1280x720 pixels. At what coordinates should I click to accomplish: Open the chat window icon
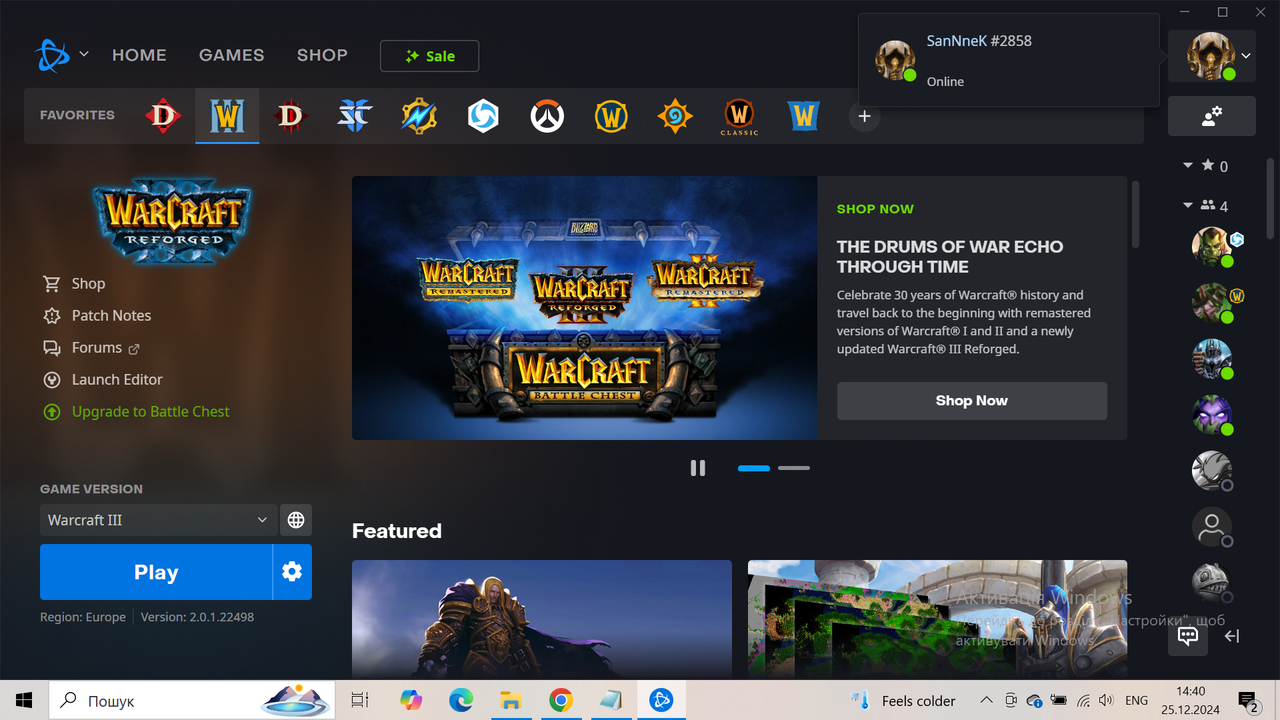pyautogui.click(x=1188, y=636)
